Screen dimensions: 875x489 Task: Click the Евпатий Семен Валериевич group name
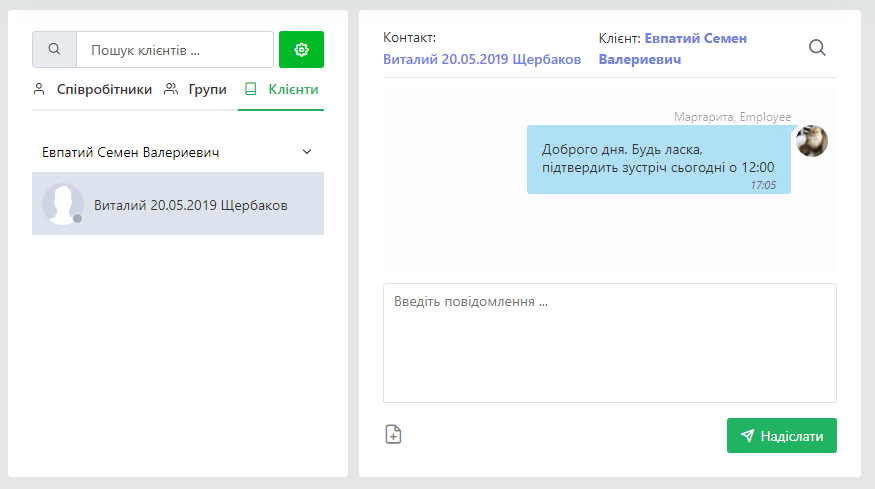point(130,153)
